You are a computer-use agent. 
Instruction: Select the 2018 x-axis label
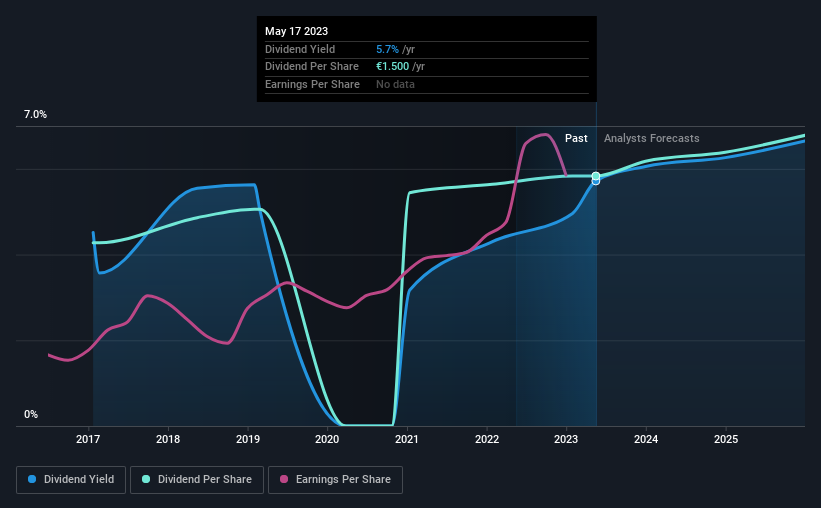[x=168, y=439]
